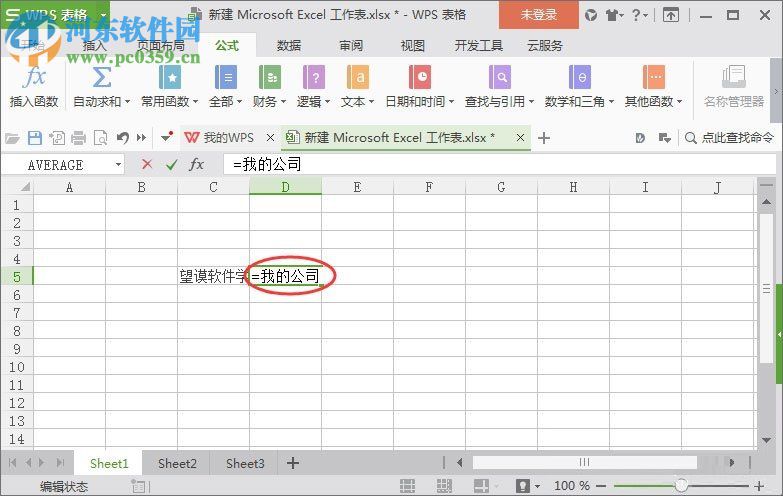Open the 财务 (financial functions) icon
783x496 pixels.
point(270,77)
